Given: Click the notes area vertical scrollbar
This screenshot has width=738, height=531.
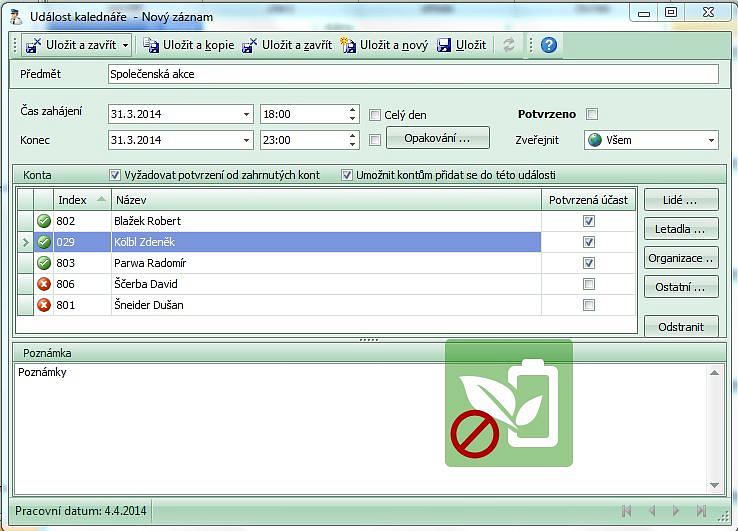Looking at the screenshot, I should click(714, 428).
